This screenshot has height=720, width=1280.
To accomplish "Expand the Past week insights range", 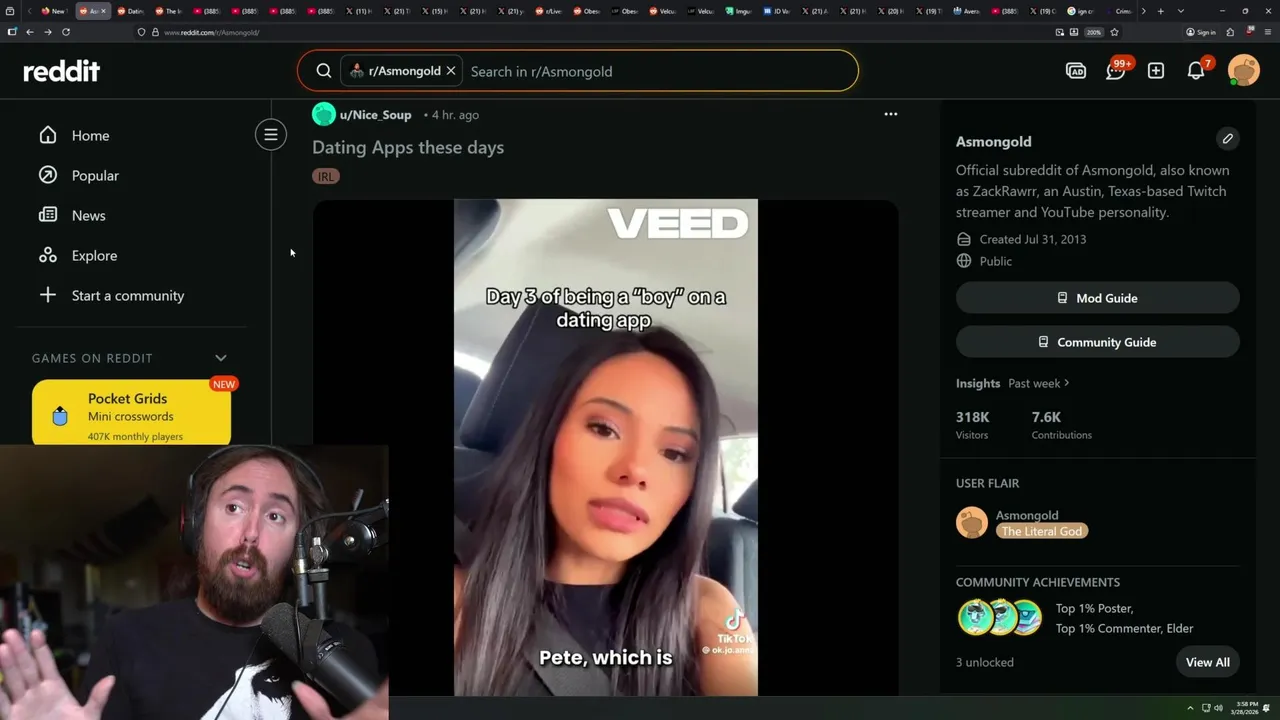I will pos(1039,383).
